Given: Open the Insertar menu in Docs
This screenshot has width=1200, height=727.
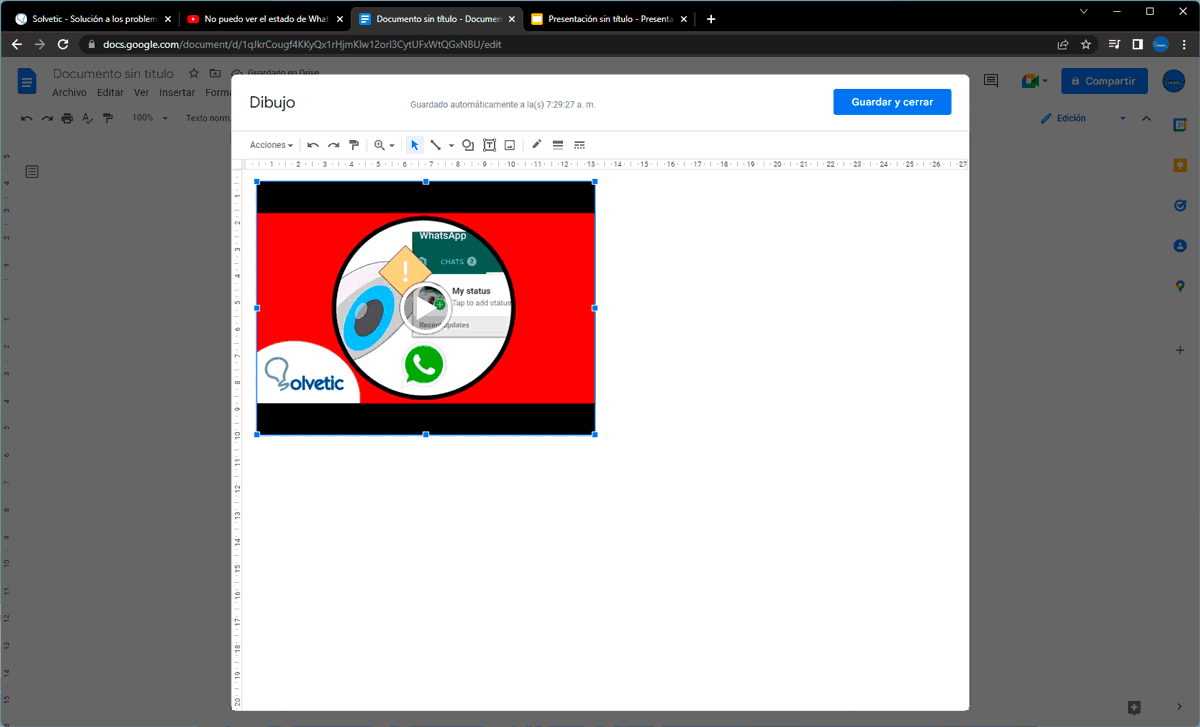Looking at the screenshot, I should point(177,92).
